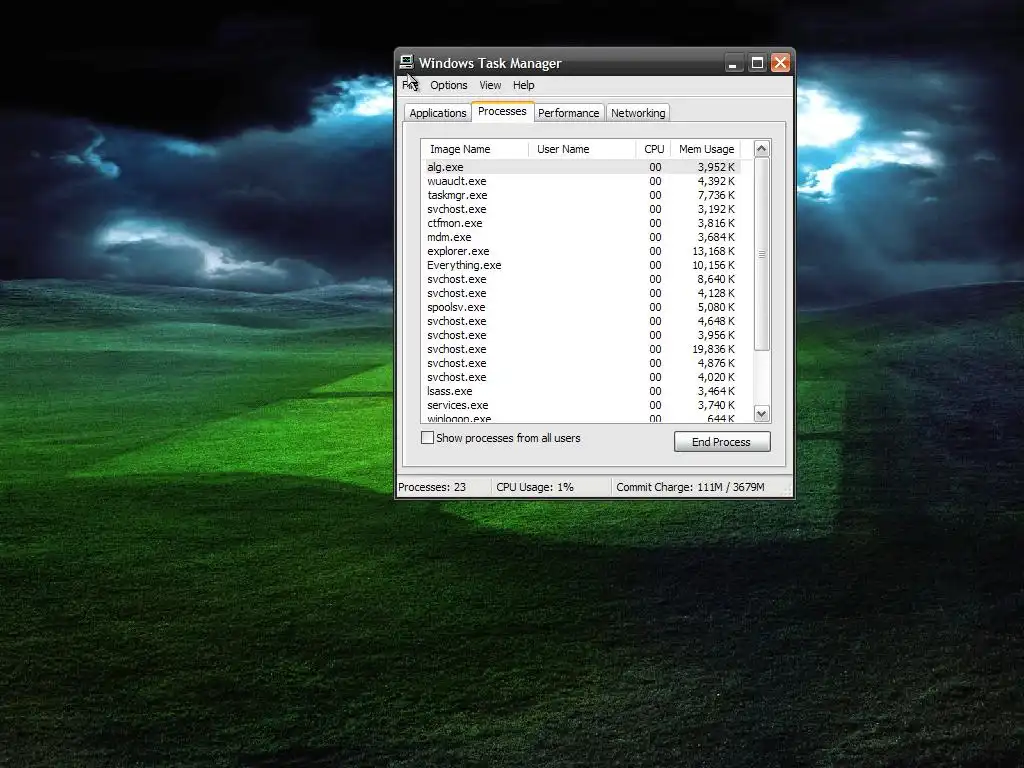Click the scroll down arrow in process list

[761, 413]
